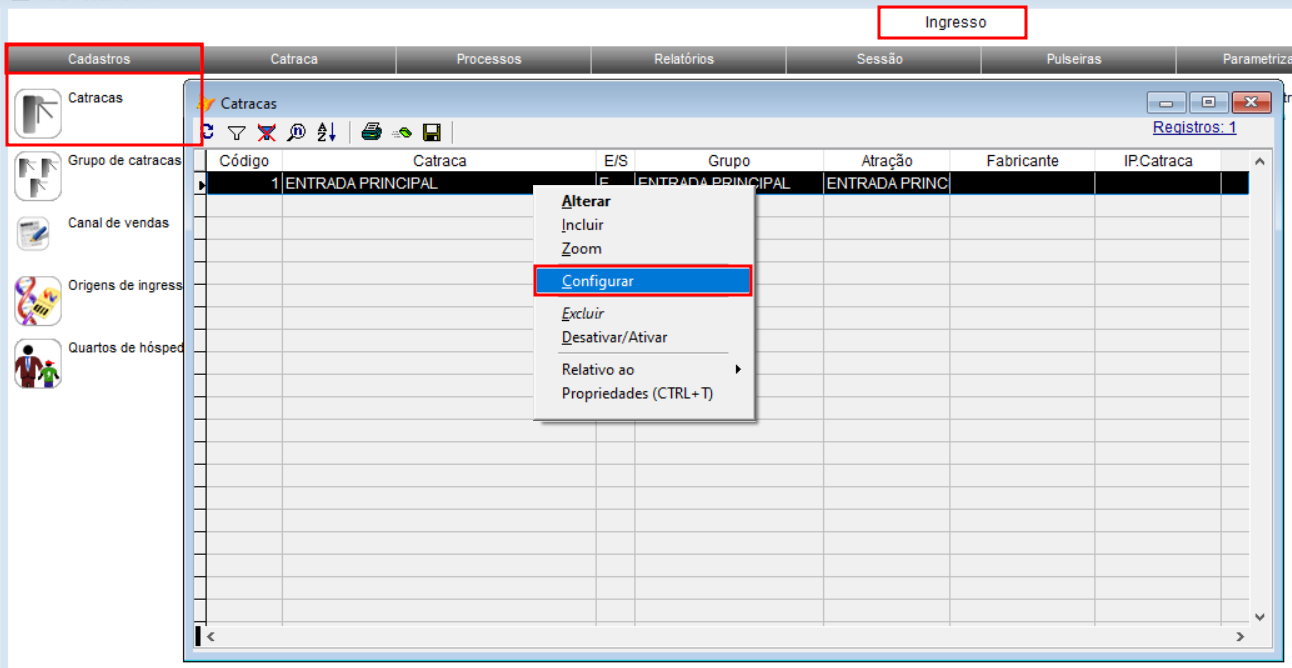
Task: Open the Pulseiras tab
Action: (1074, 59)
